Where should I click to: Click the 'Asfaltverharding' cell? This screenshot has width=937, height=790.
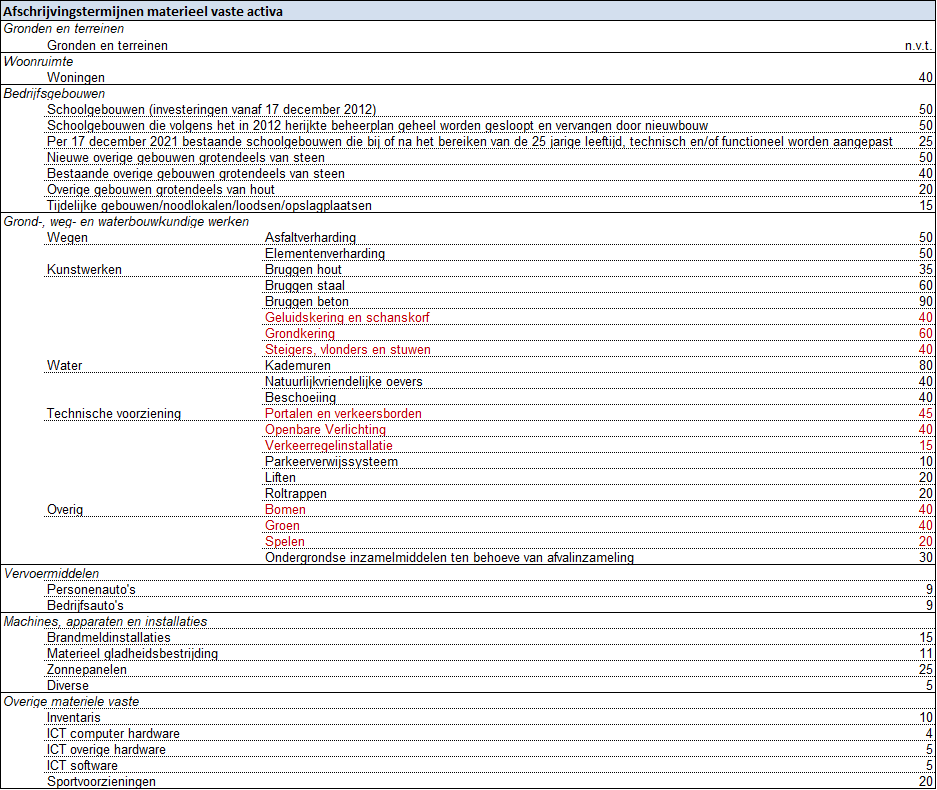(x=310, y=237)
